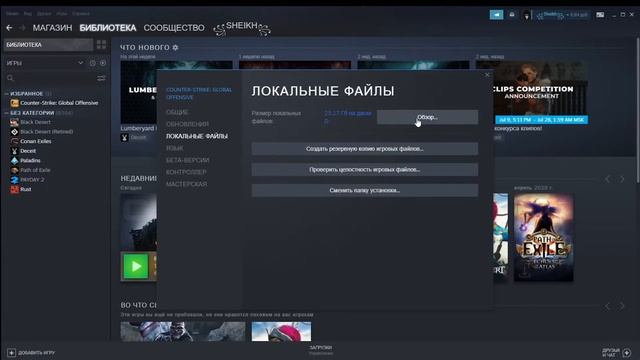
Task: Click the Decent game icon under the Lumberyard news
Action: (x=124, y=138)
